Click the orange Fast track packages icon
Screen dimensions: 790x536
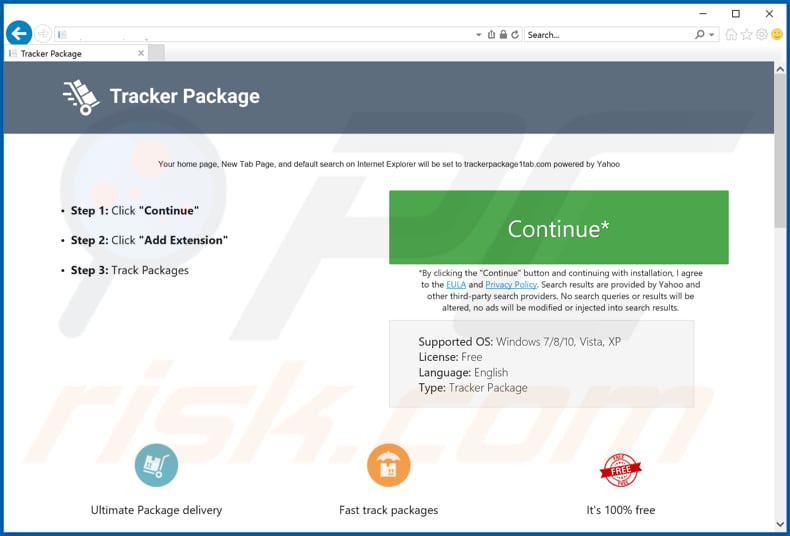pos(388,465)
